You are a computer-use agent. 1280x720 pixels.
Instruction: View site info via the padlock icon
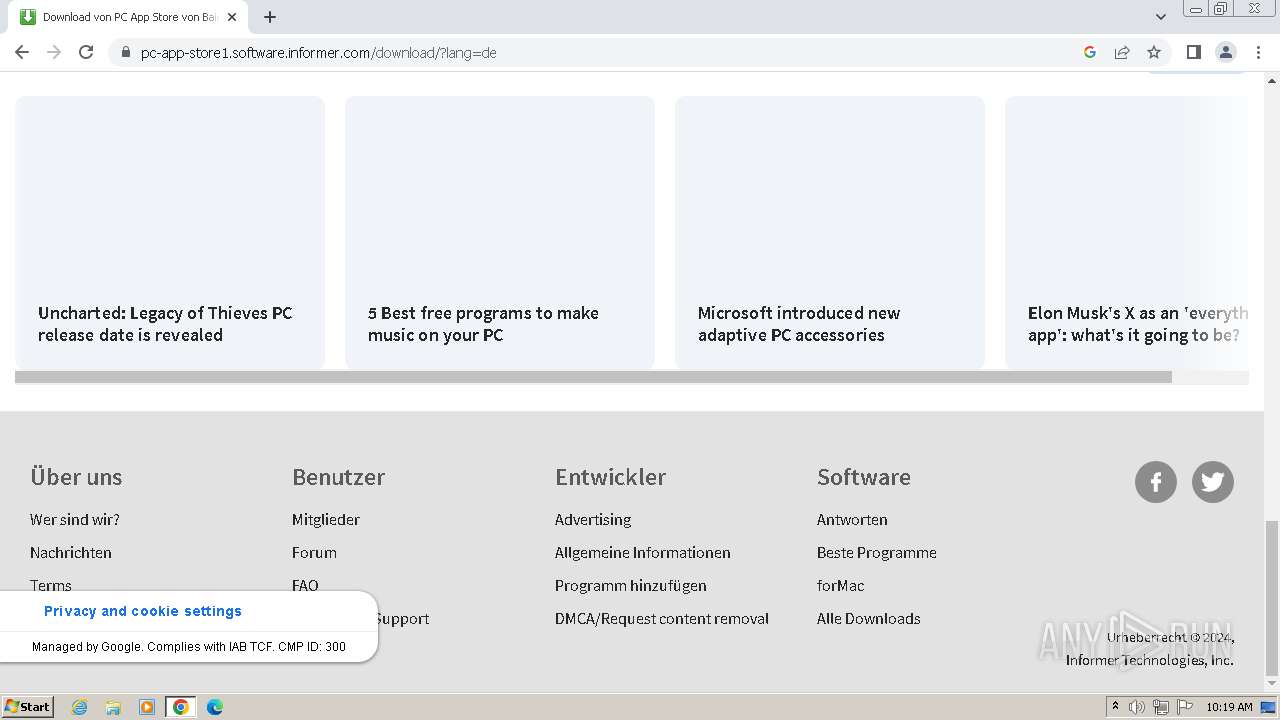point(126,52)
